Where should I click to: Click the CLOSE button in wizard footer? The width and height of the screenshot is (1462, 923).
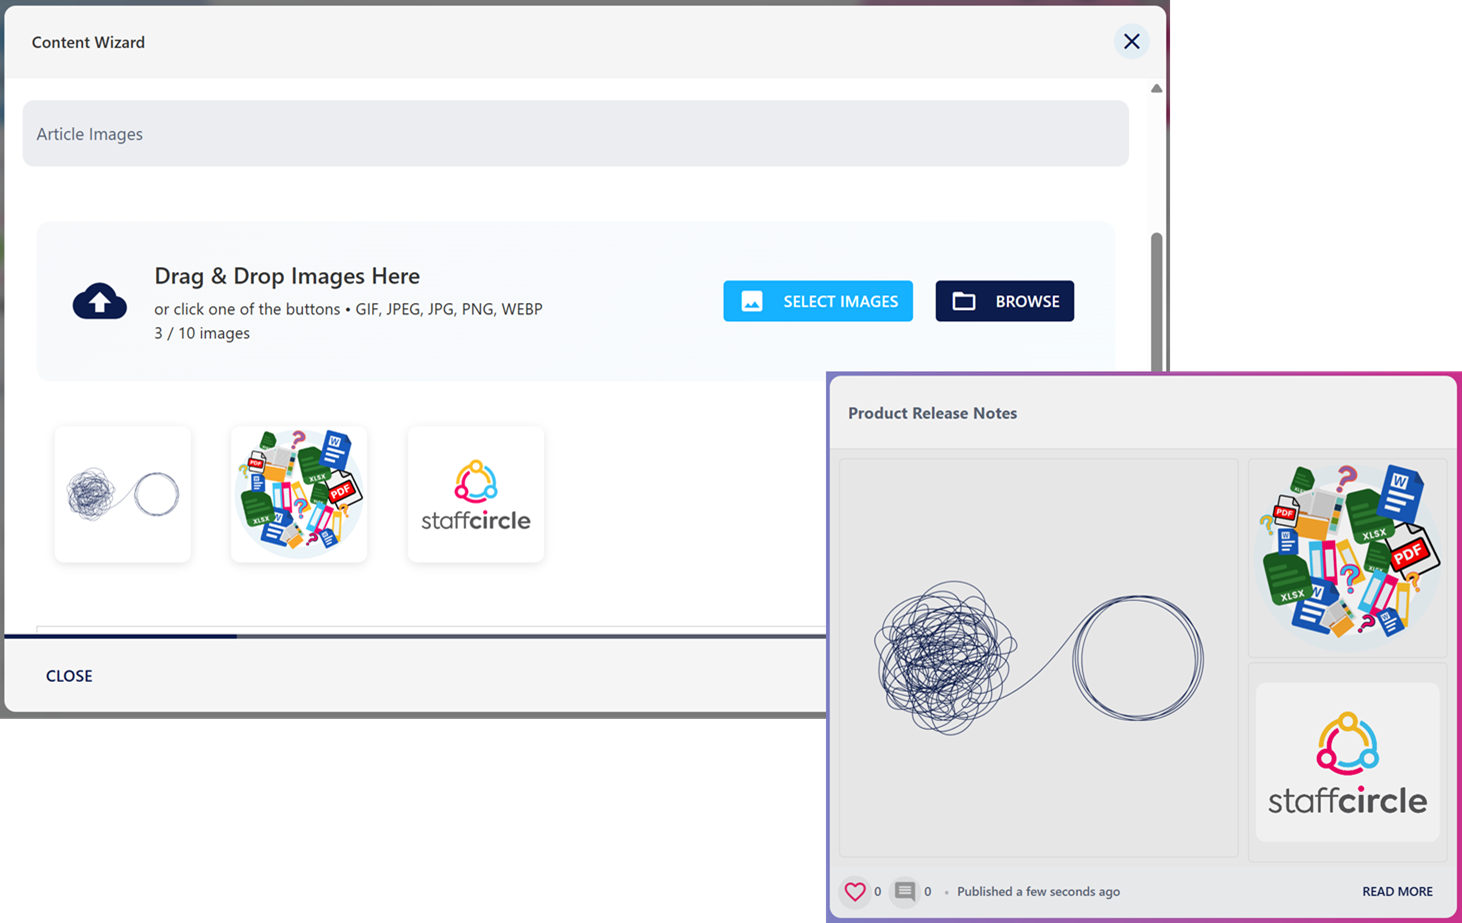[69, 676]
